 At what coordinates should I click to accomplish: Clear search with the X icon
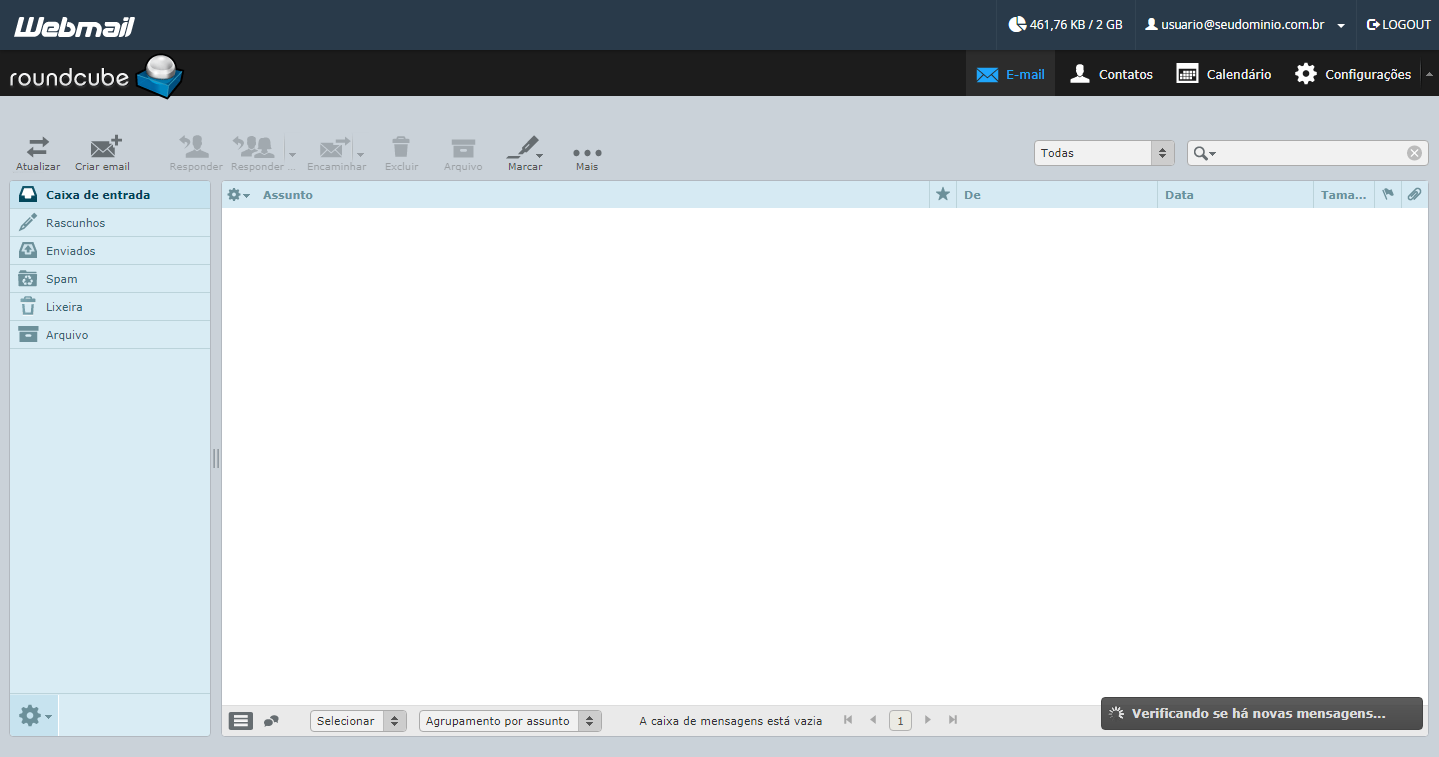click(x=1414, y=153)
